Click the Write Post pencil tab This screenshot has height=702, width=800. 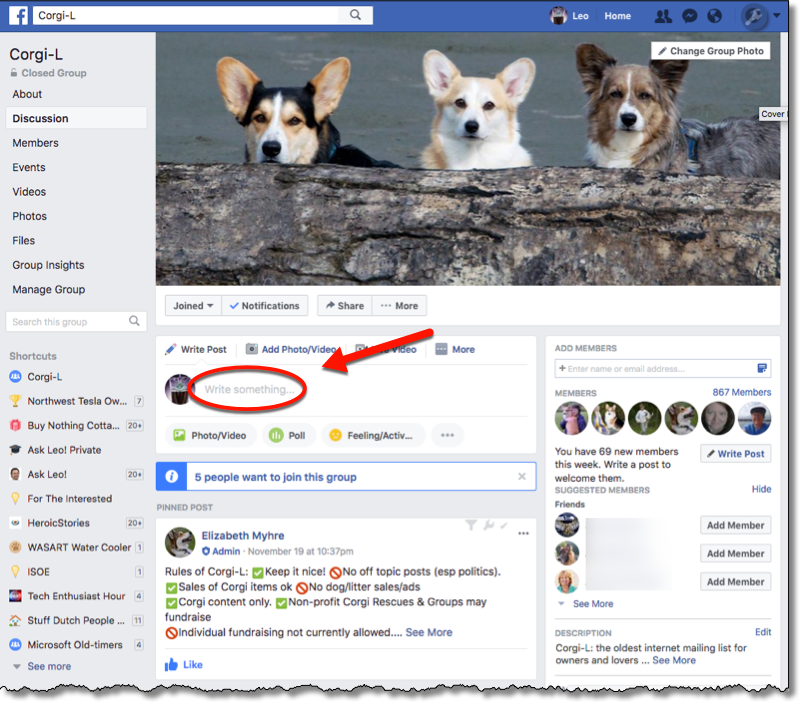196,349
